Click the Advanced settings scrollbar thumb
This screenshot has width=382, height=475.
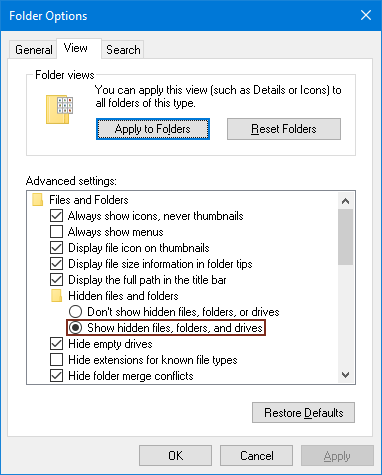(345, 237)
